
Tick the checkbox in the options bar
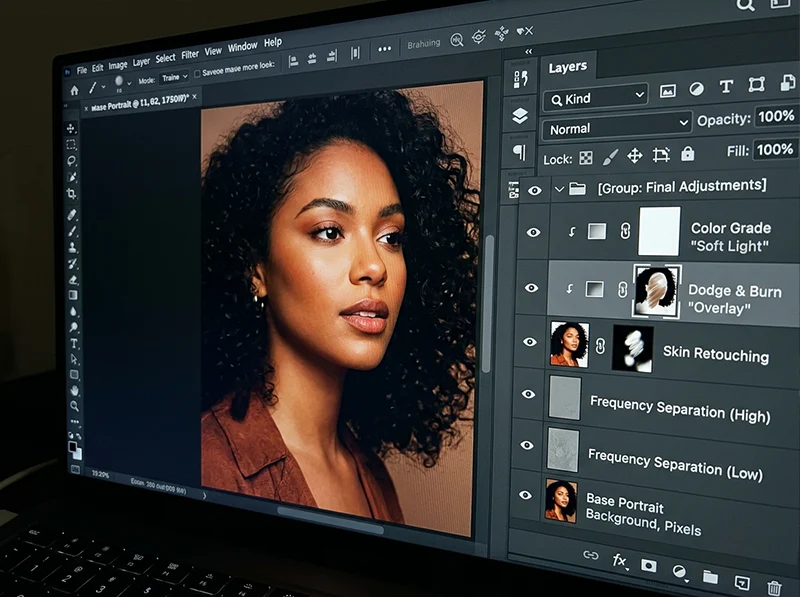pyautogui.click(x=197, y=73)
